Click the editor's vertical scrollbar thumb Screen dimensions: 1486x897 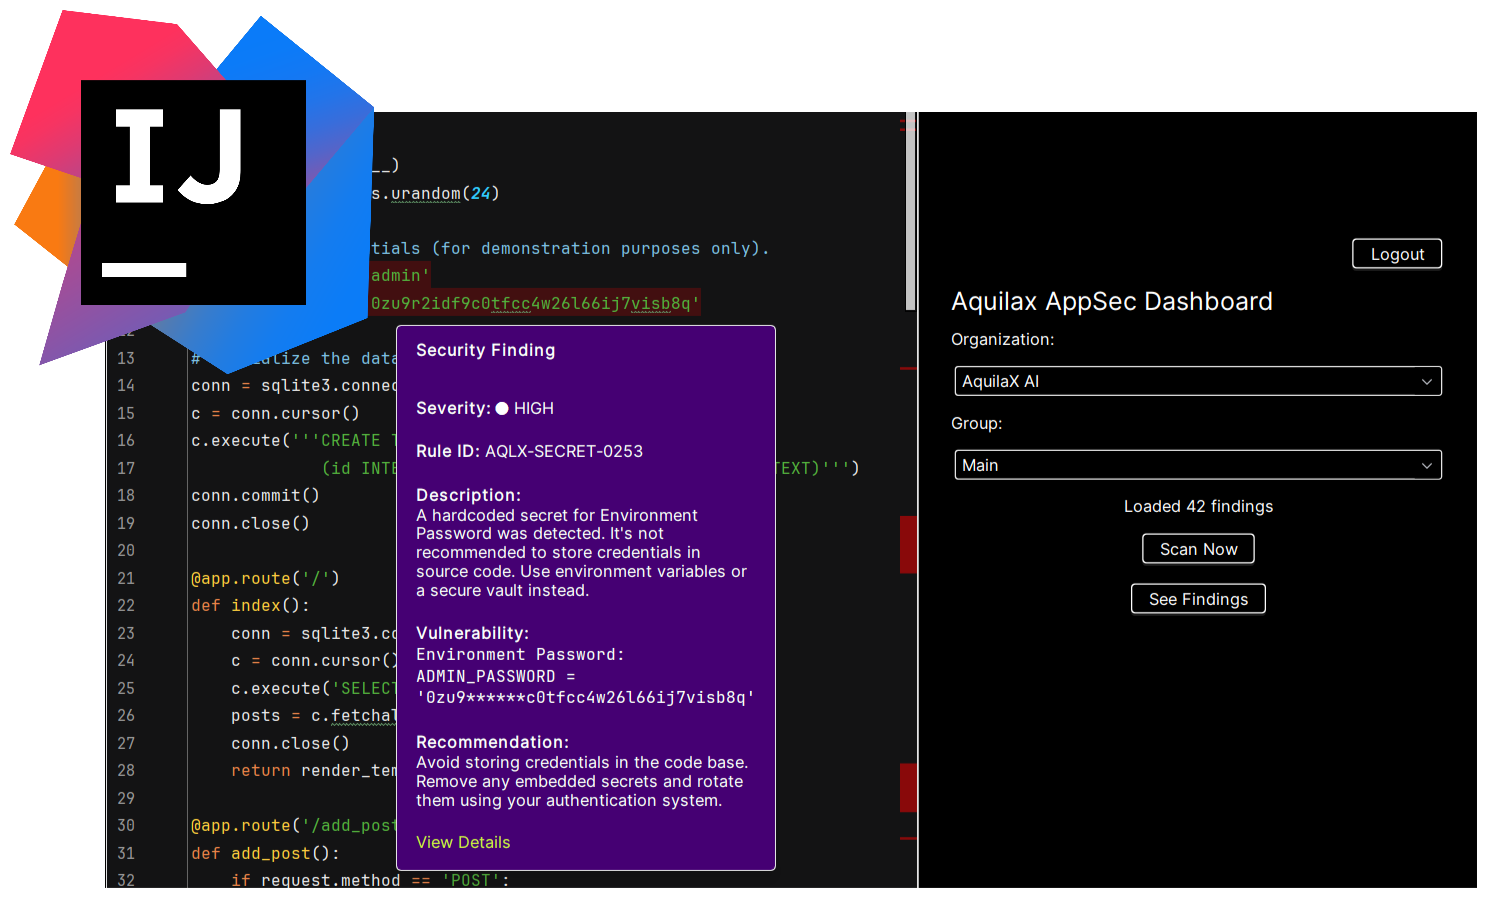click(910, 210)
